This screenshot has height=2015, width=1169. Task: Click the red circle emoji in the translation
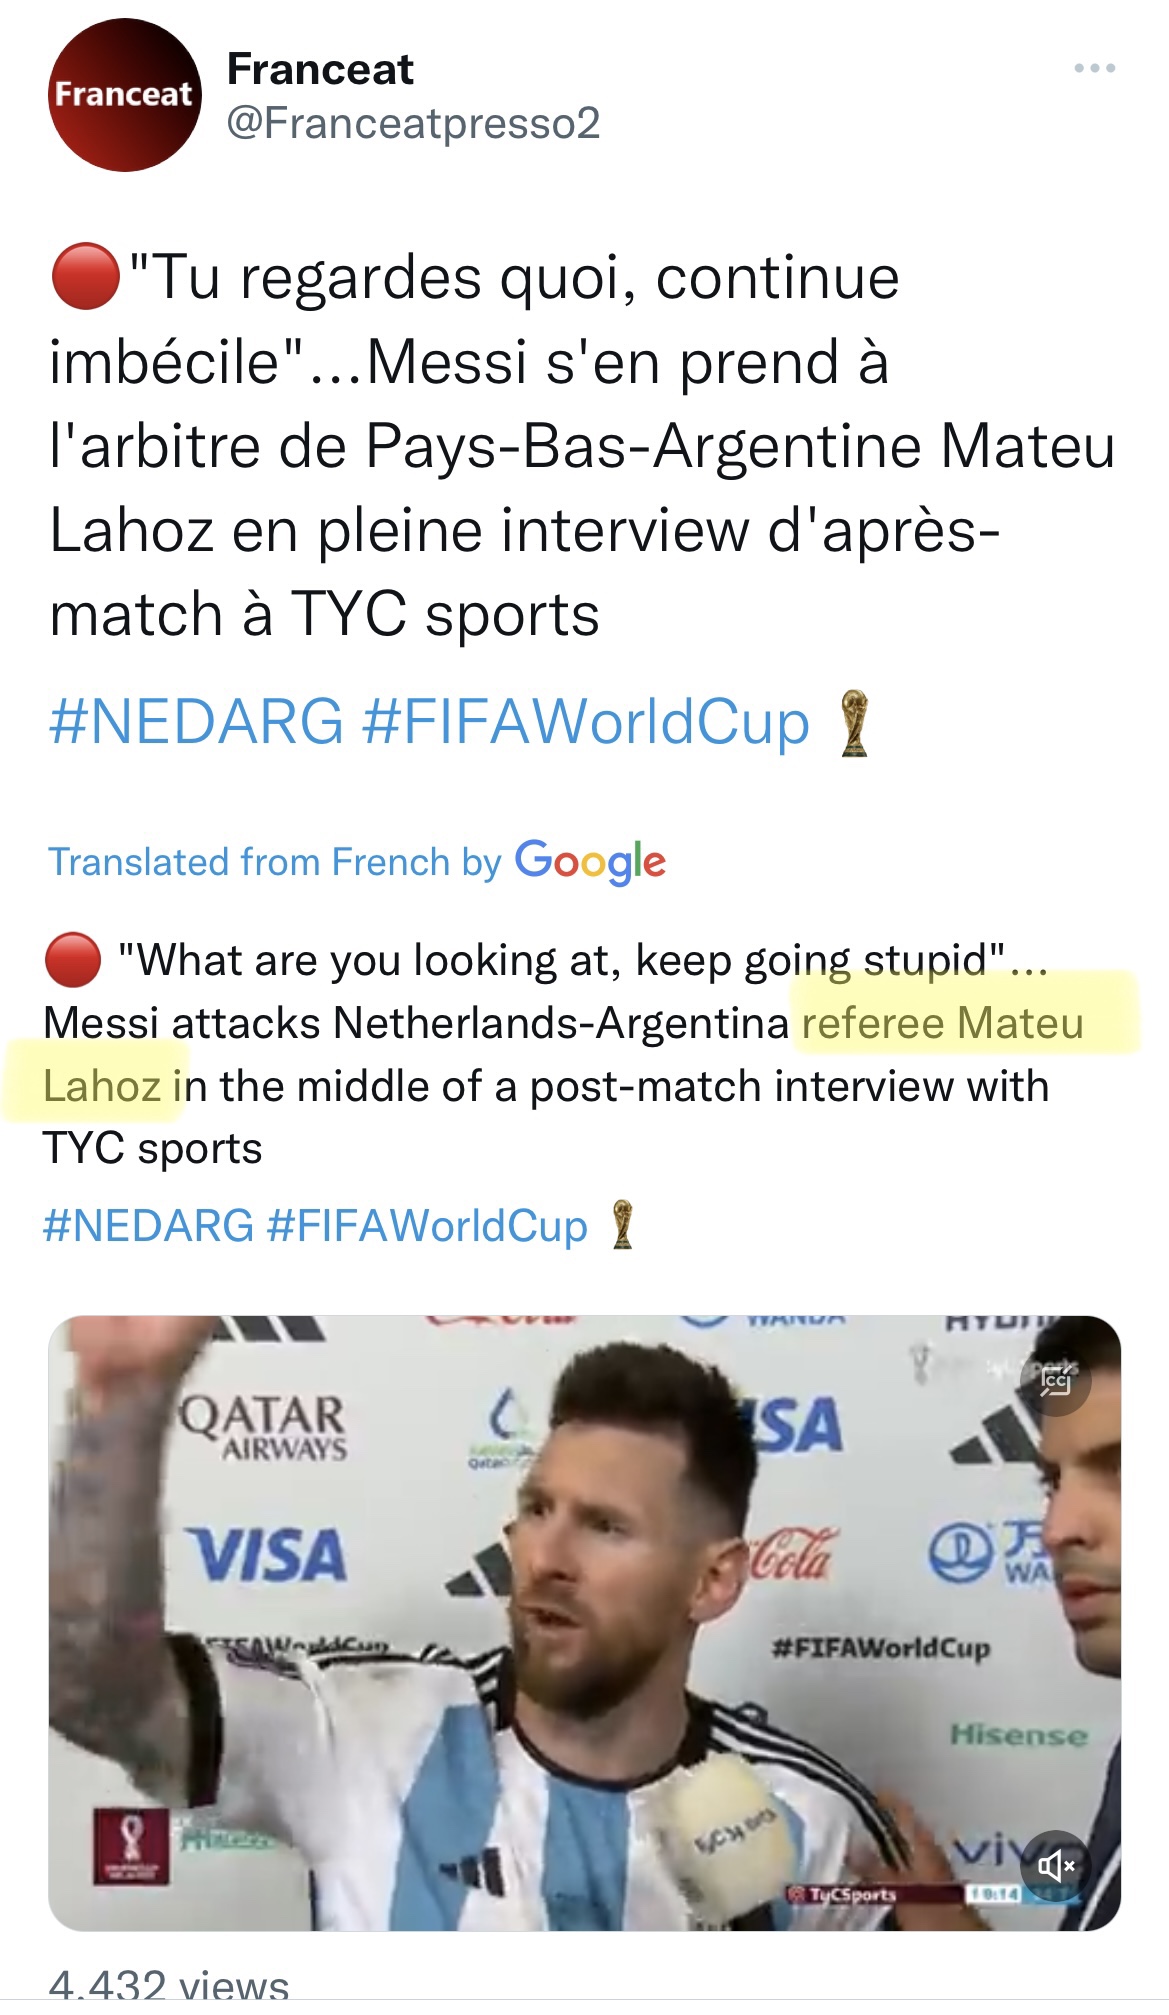coord(72,960)
